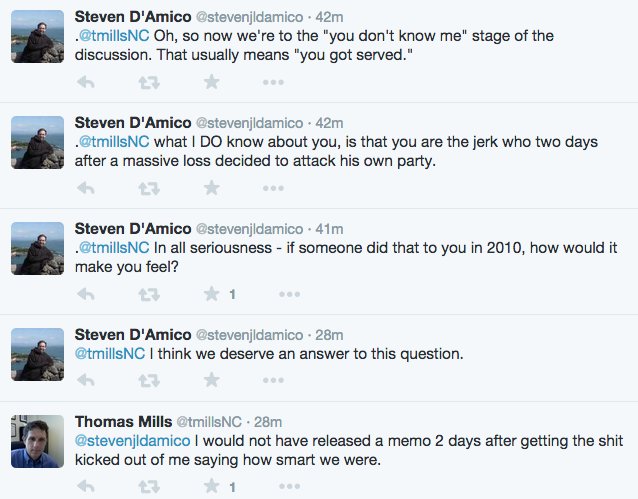Viewport: 638px width, 499px height.
Task: Reply to the "attack his own party" tweet
Action: coord(86,188)
